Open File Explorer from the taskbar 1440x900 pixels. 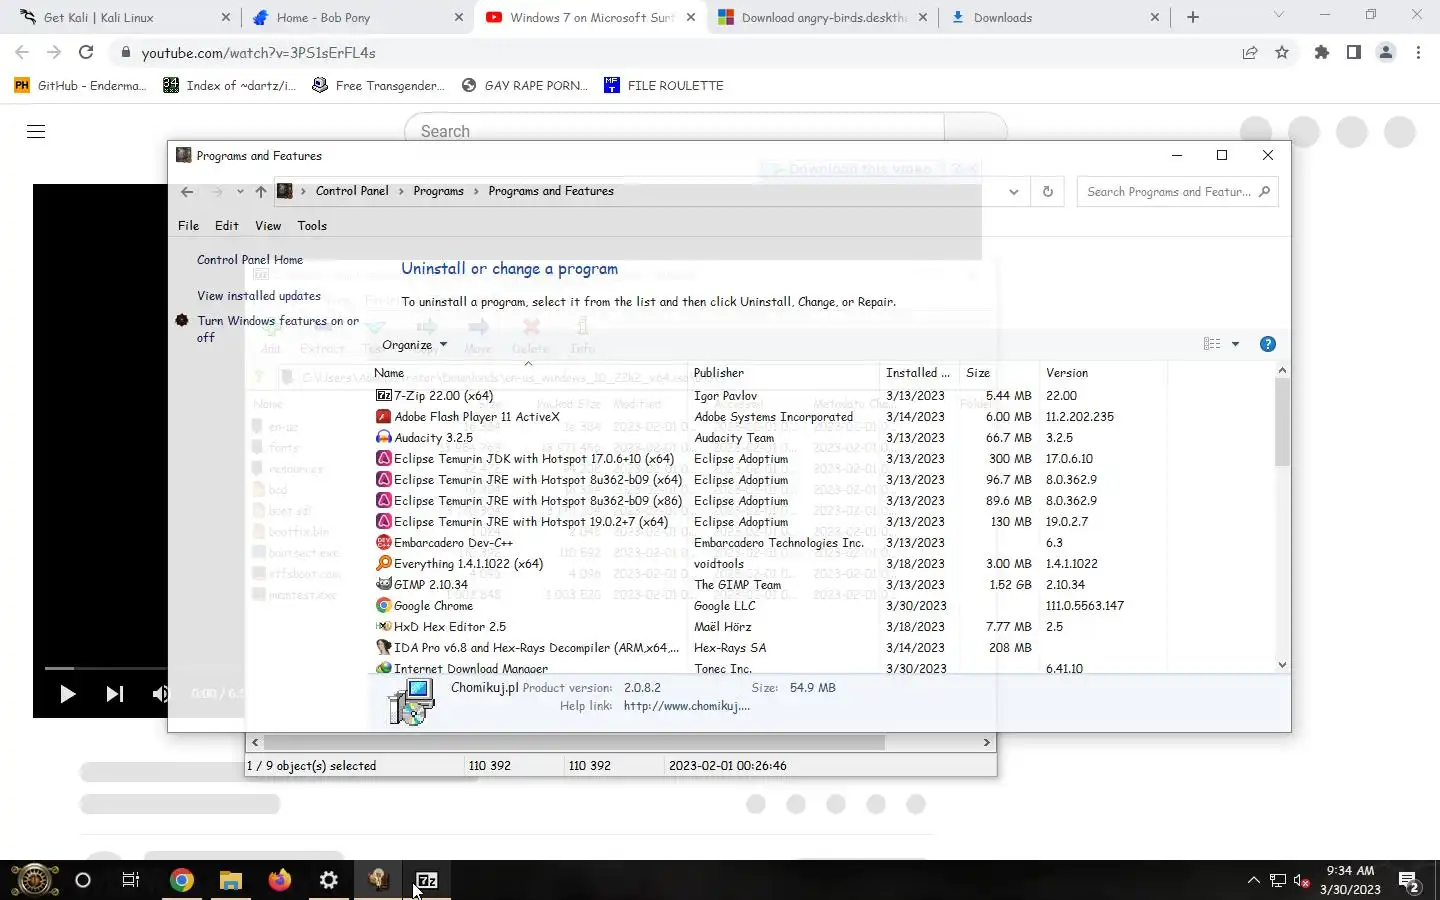(231, 880)
